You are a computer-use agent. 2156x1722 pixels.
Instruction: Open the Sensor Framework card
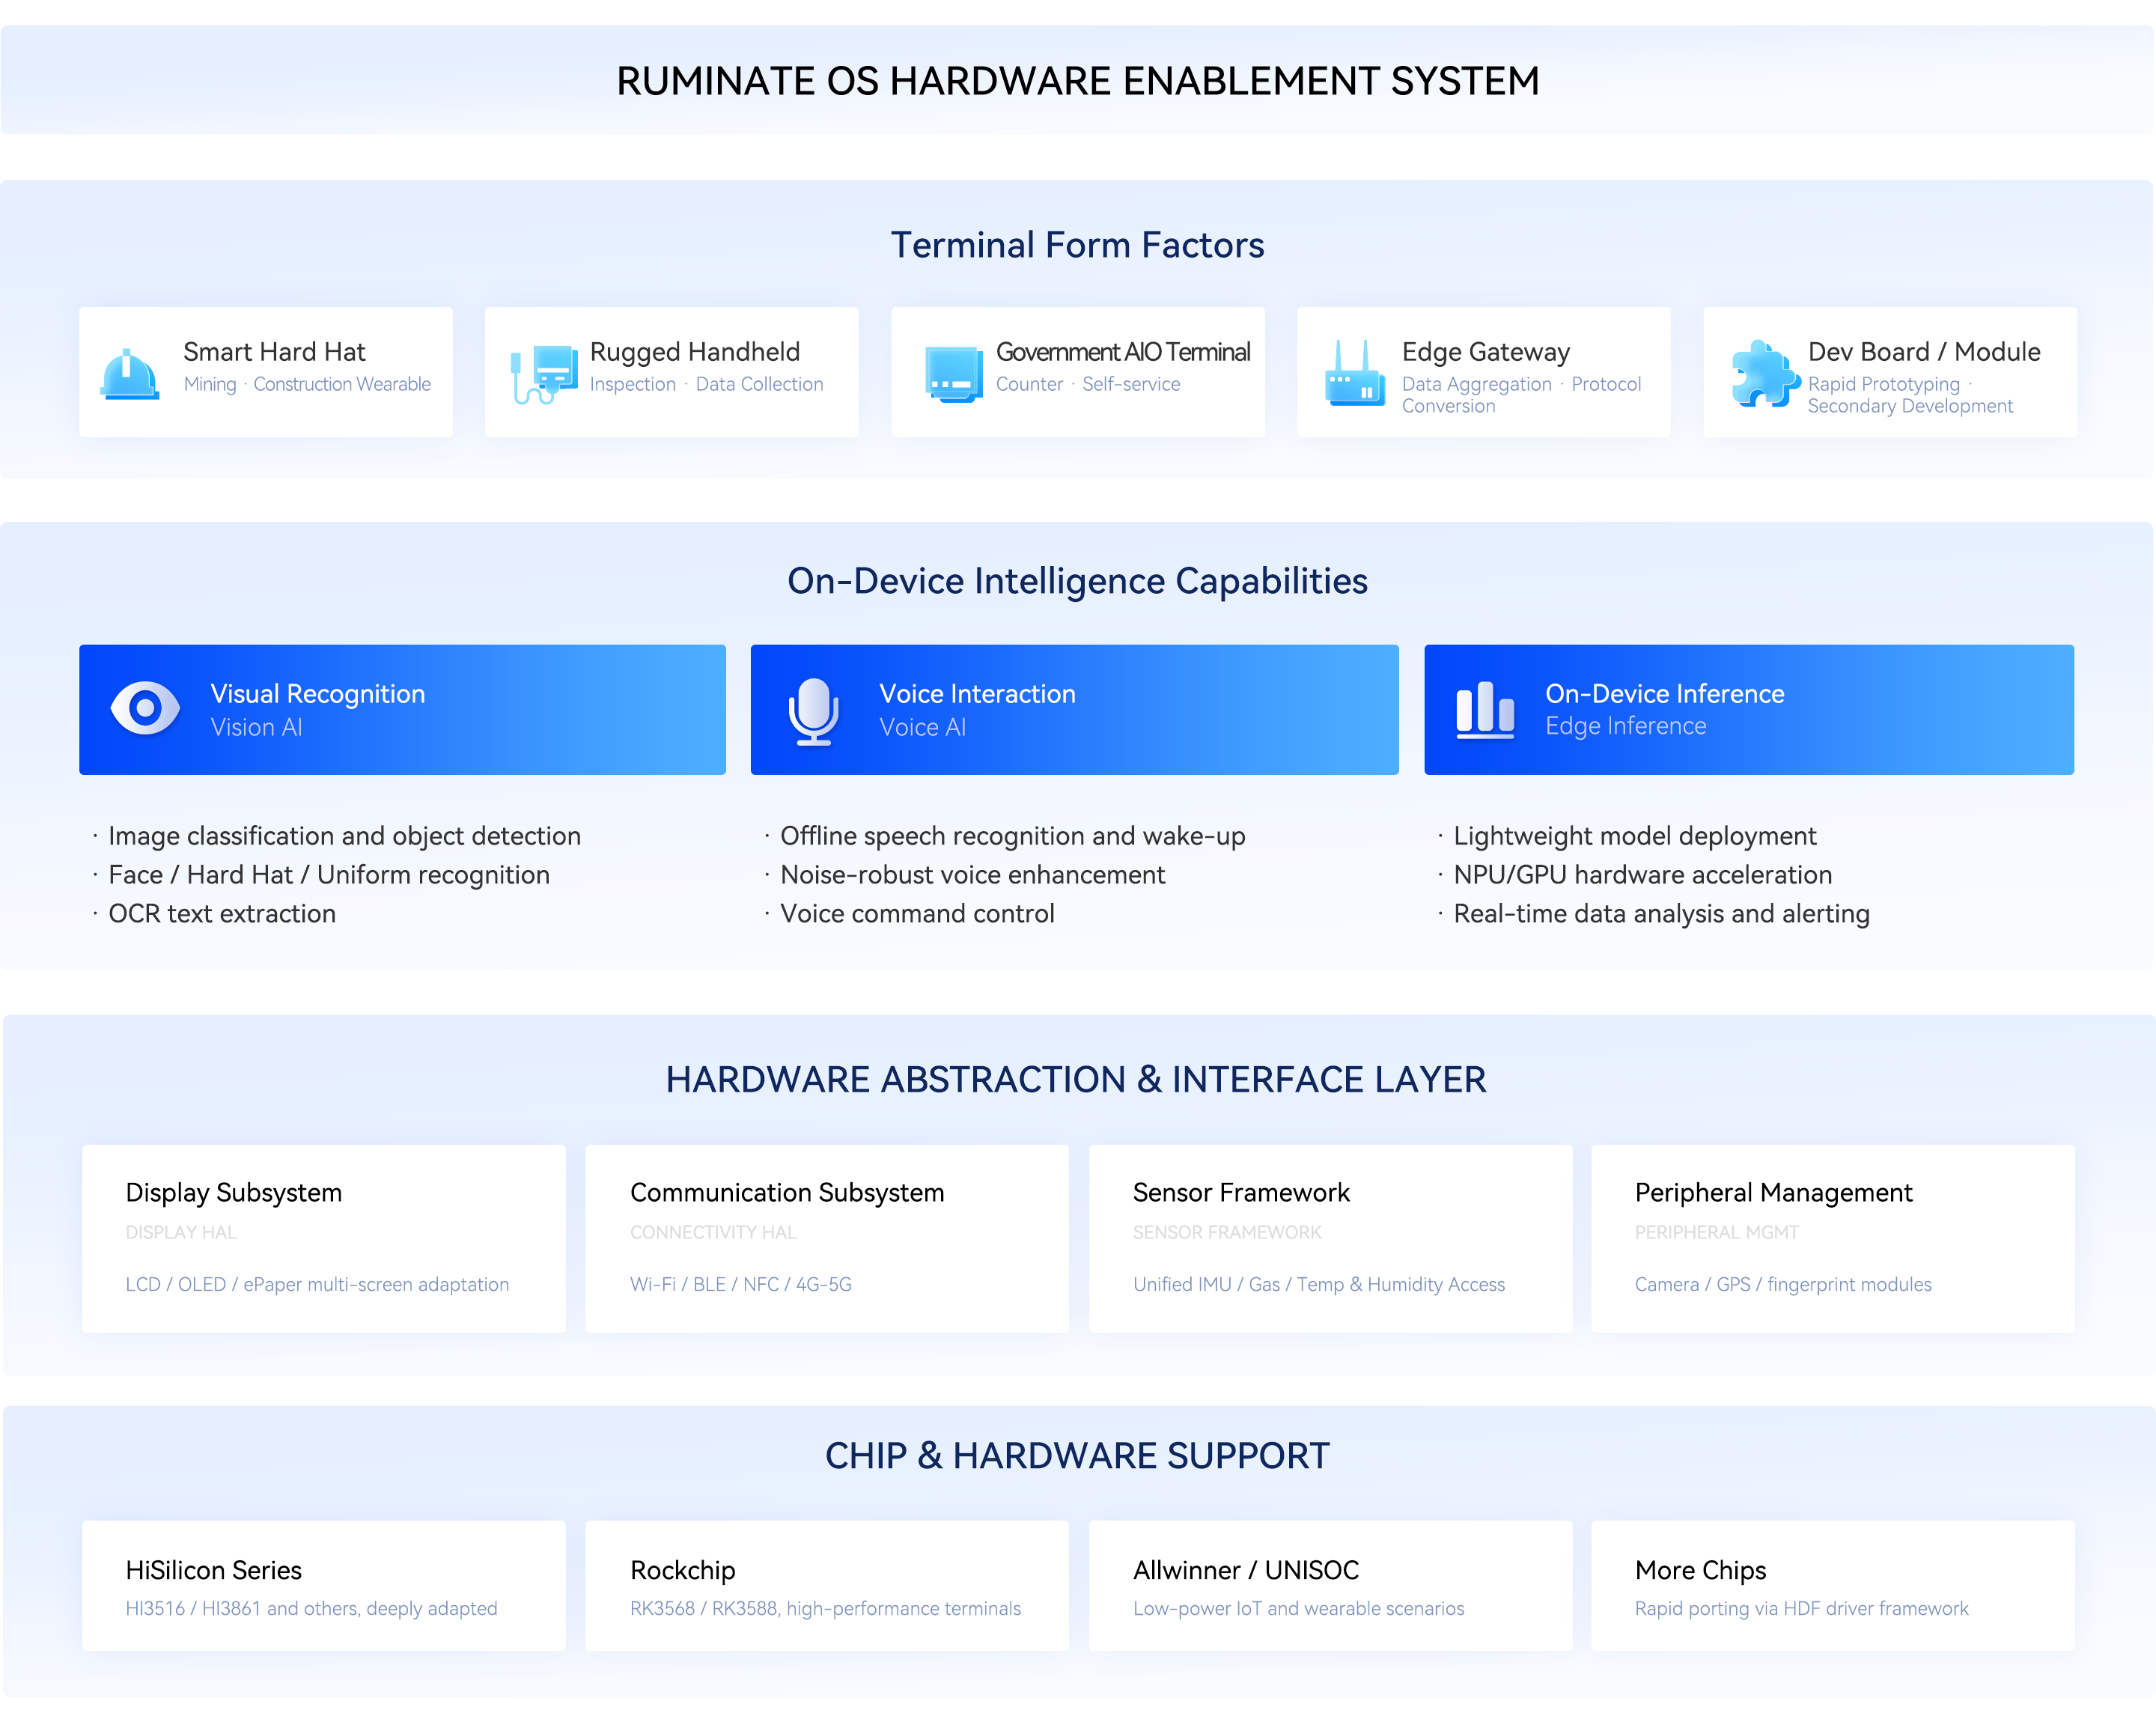[x=1331, y=1238]
